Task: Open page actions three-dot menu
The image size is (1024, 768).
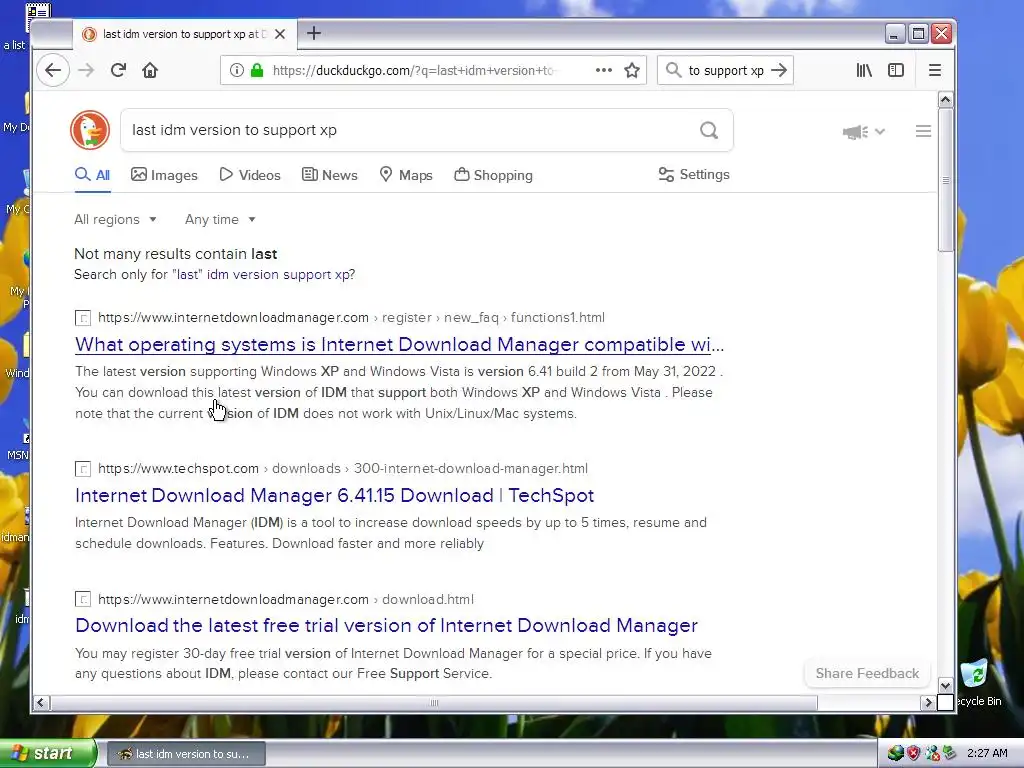Action: point(604,70)
